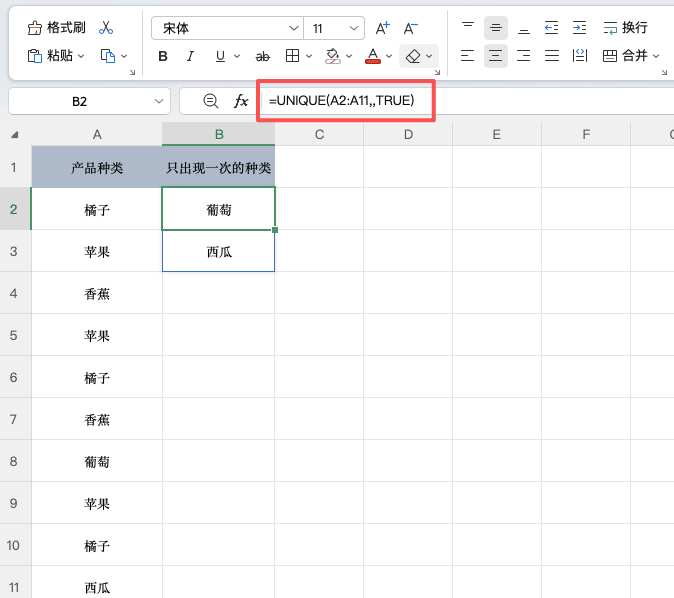Click the justify alignment icon
The height and width of the screenshot is (598, 674).
click(551, 56)
